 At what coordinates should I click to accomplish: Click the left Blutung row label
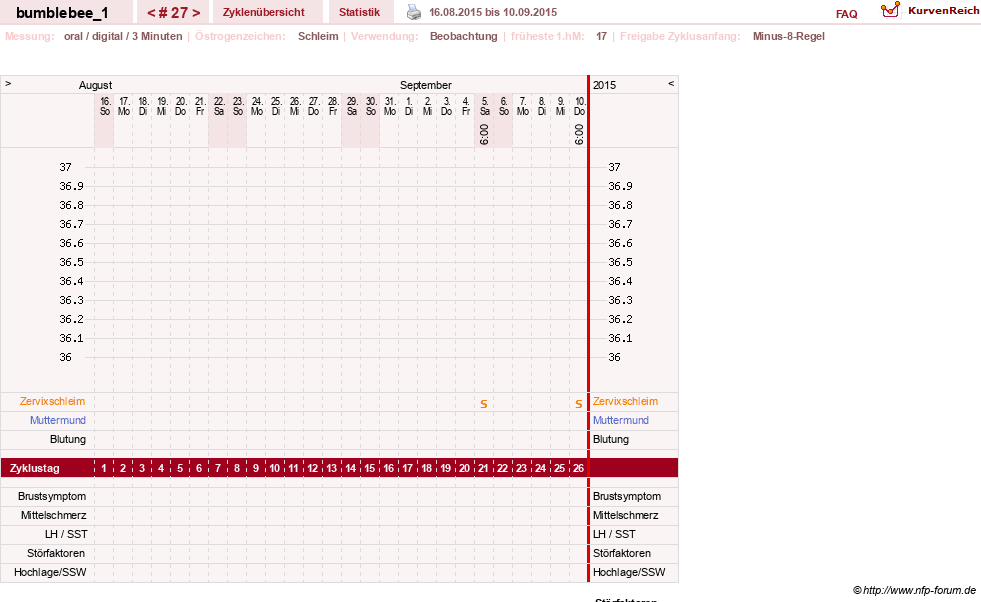68,439
